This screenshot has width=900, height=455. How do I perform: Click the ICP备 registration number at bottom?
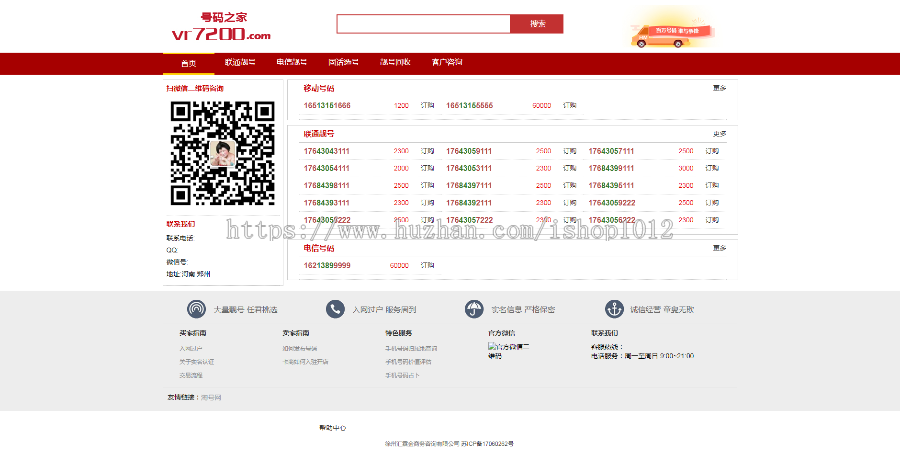[487, 444]
